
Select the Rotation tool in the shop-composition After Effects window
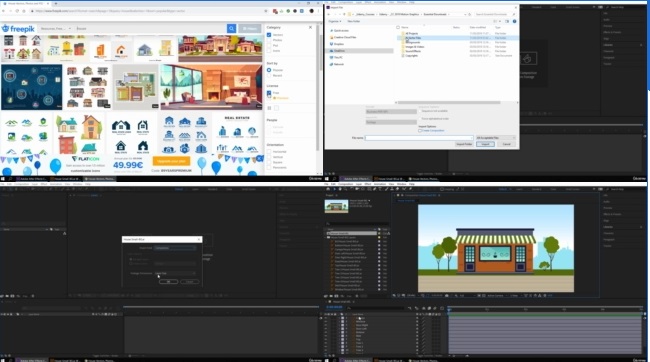tap(352, 189)
